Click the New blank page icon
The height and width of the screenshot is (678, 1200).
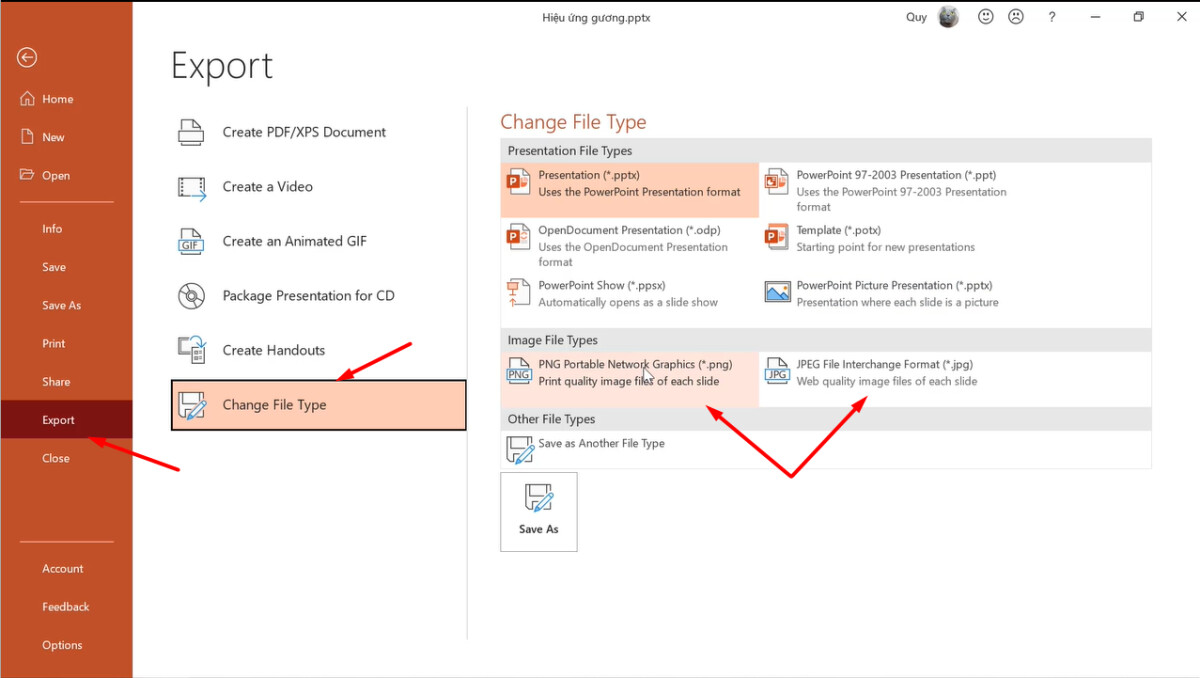click(27, 137)
